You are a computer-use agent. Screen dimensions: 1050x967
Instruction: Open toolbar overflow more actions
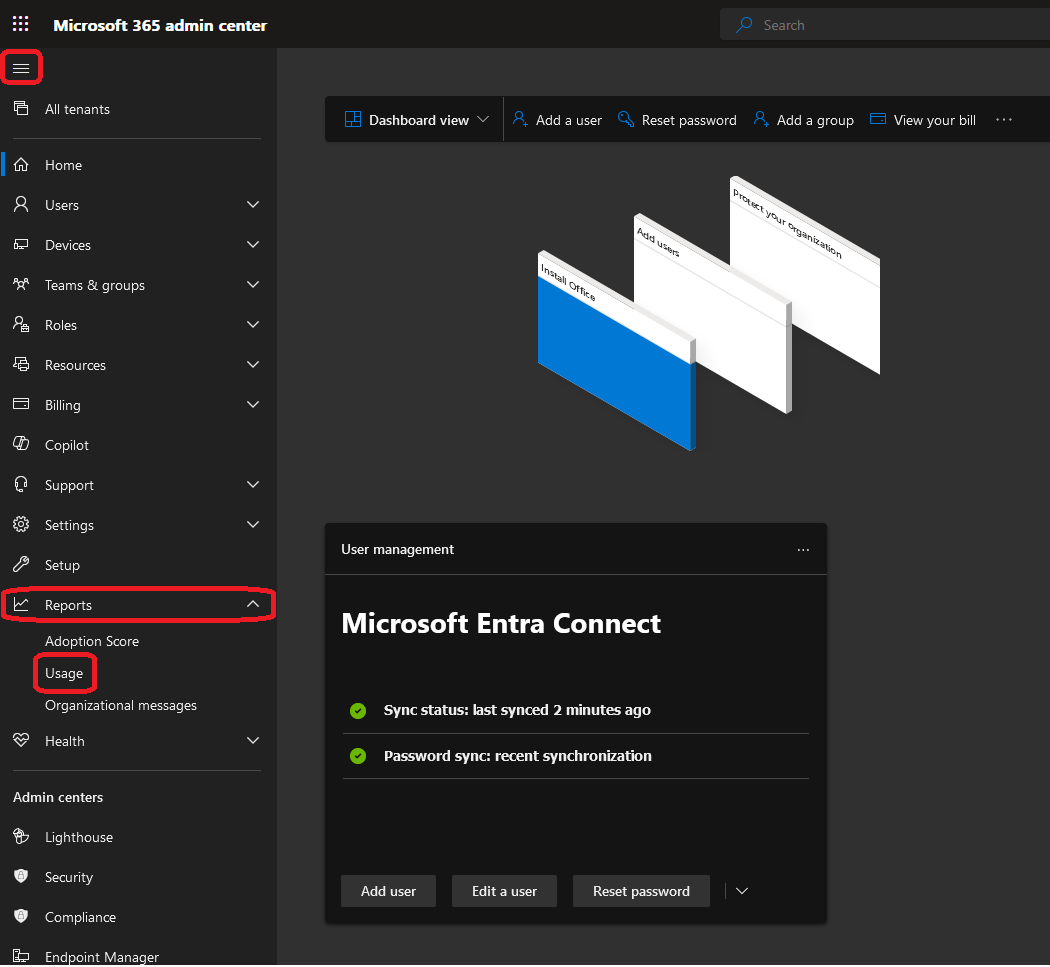[x=1003, y=119]
